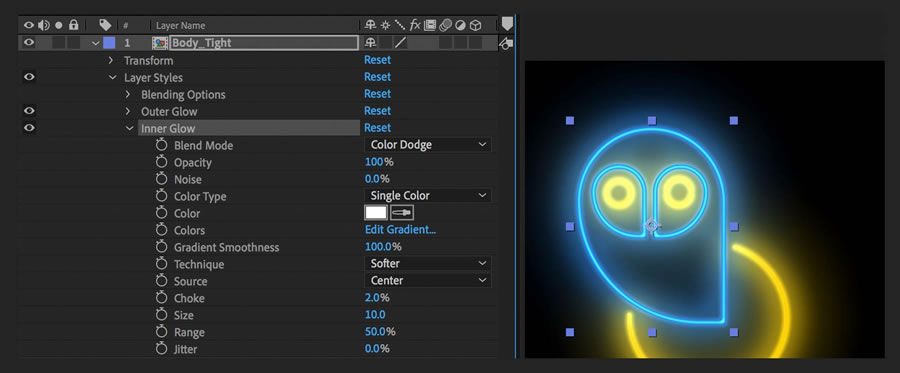The height and width of the screenshot is (373, 900).
Task: Click Reset for Blending Options
Action: pos(377,94)
